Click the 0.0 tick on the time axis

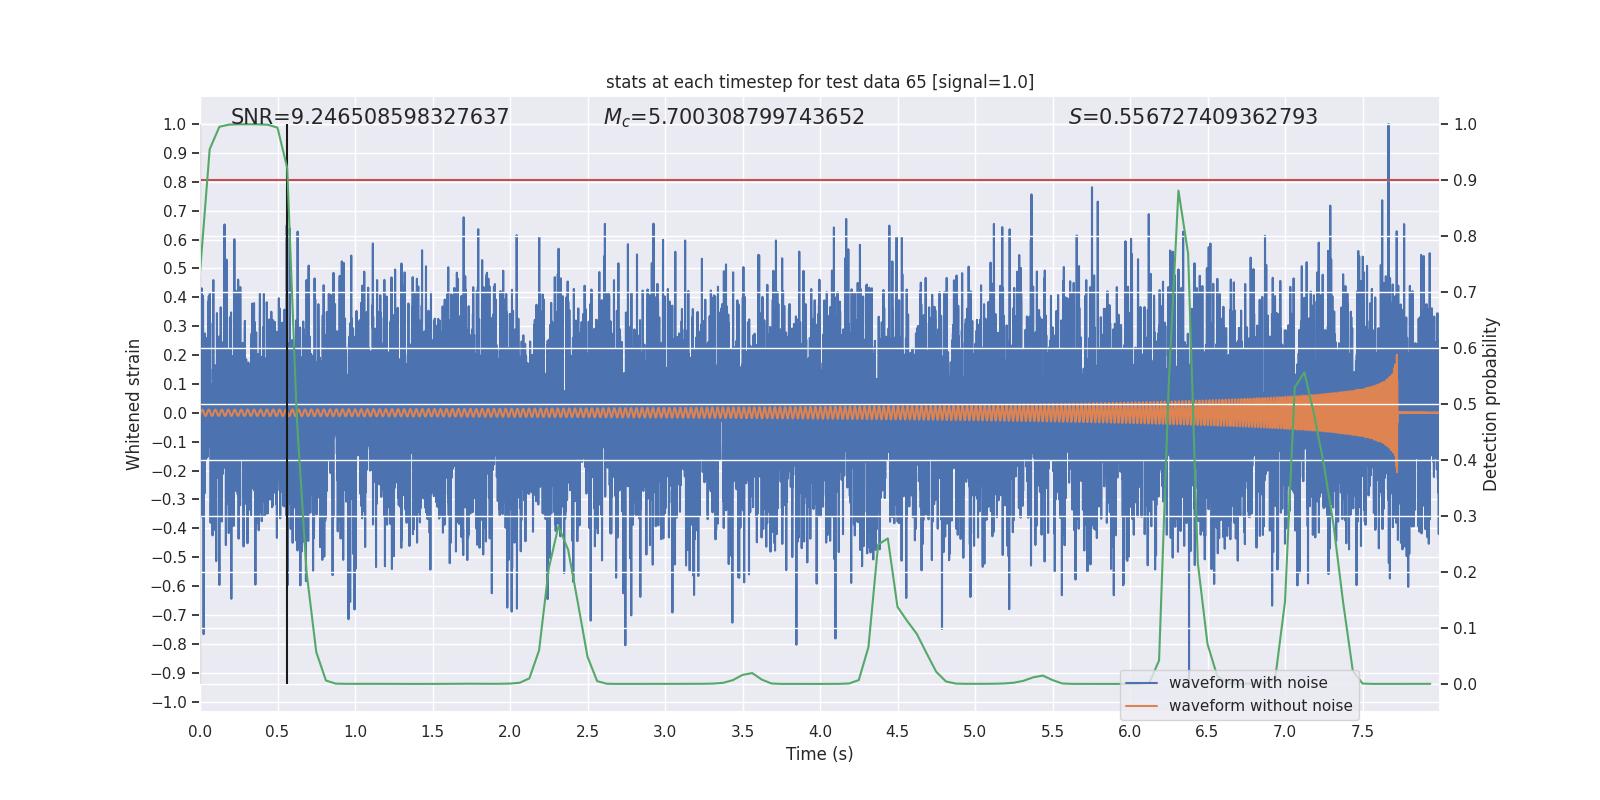coord(200,731)
